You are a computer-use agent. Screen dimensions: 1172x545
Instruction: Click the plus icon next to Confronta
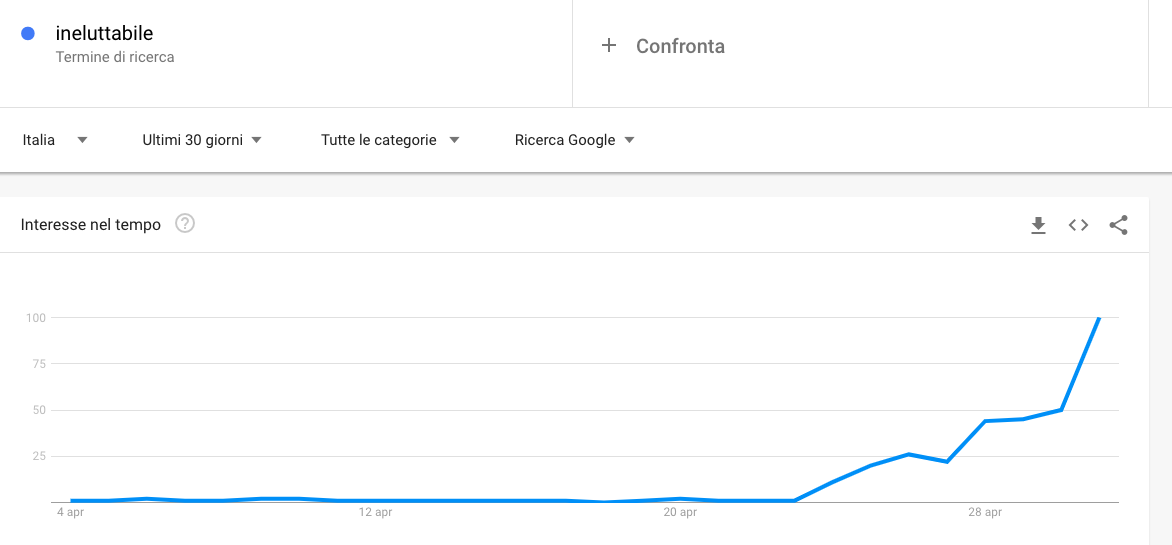click(x=609, y=46)
